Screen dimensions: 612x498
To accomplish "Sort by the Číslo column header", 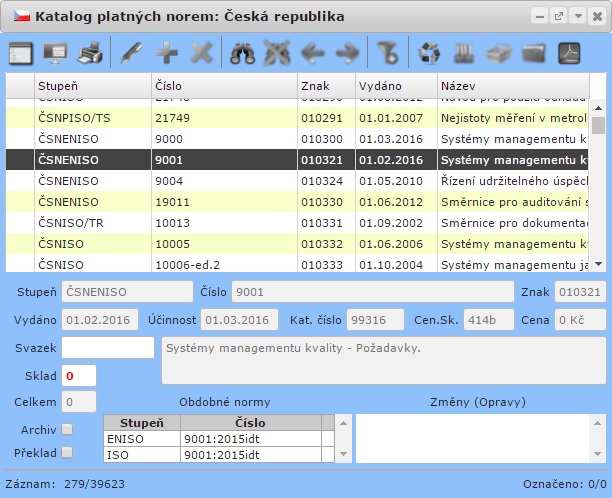I will coord(224,85).
